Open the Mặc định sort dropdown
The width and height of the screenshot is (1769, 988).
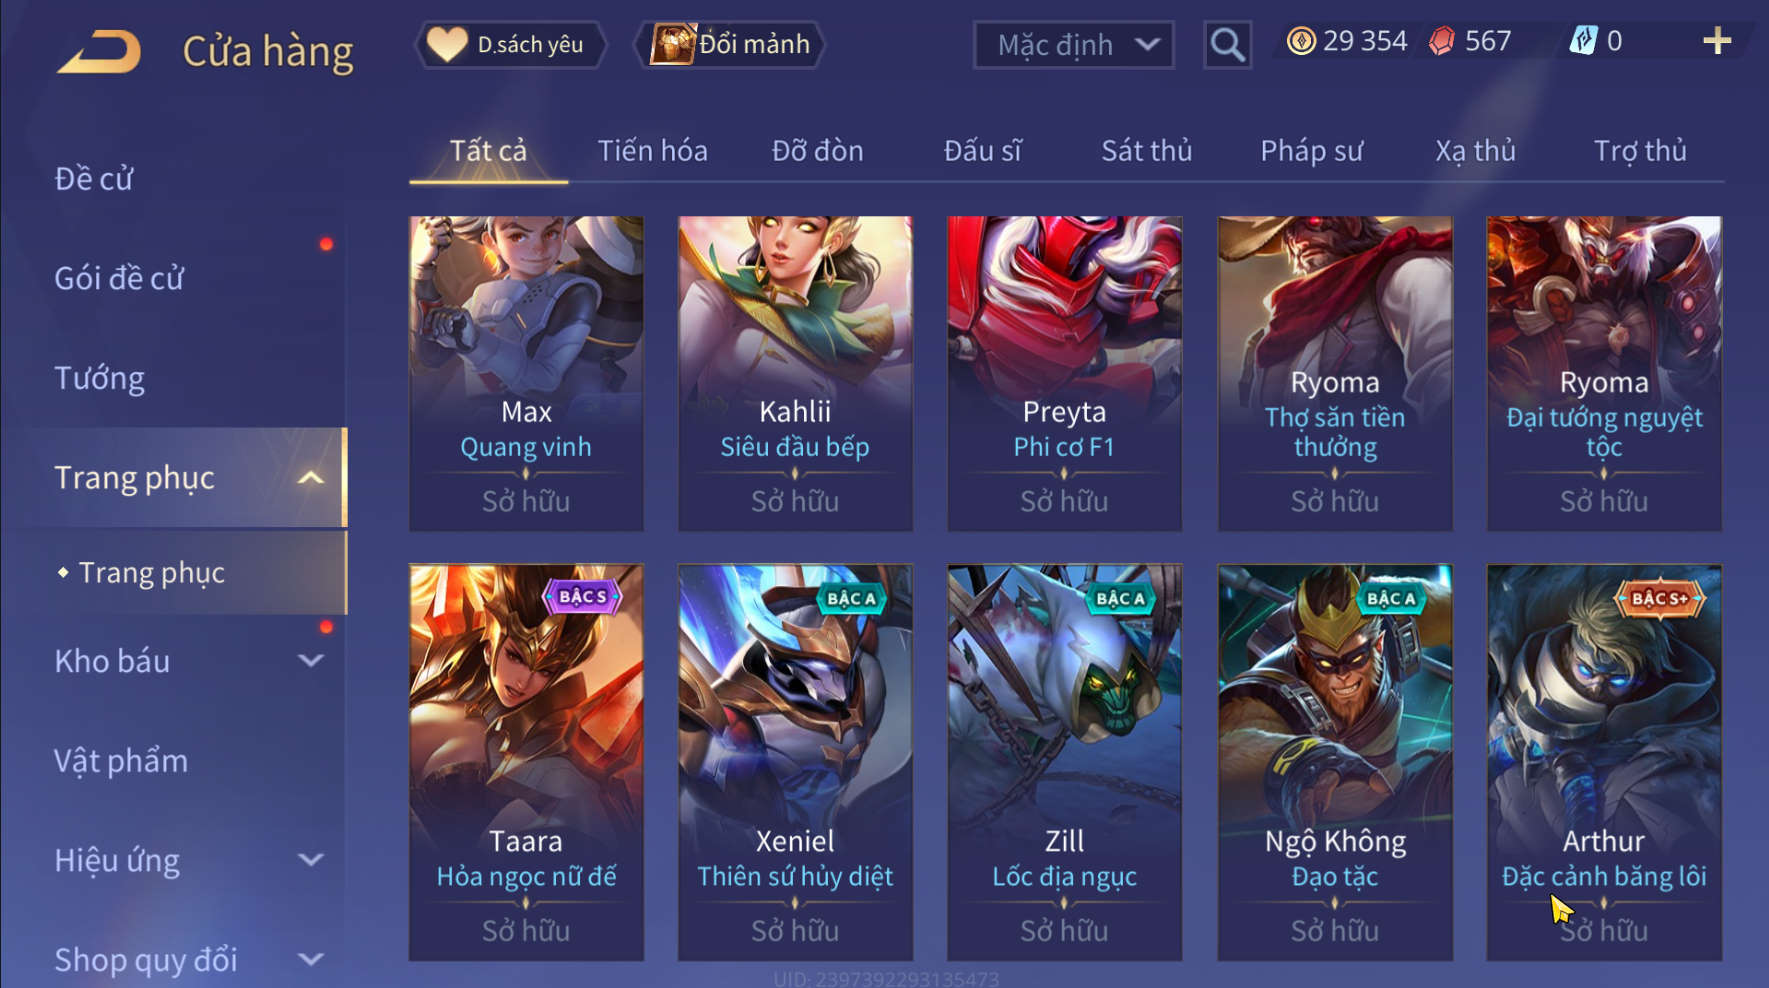[x=1074, y=45]
